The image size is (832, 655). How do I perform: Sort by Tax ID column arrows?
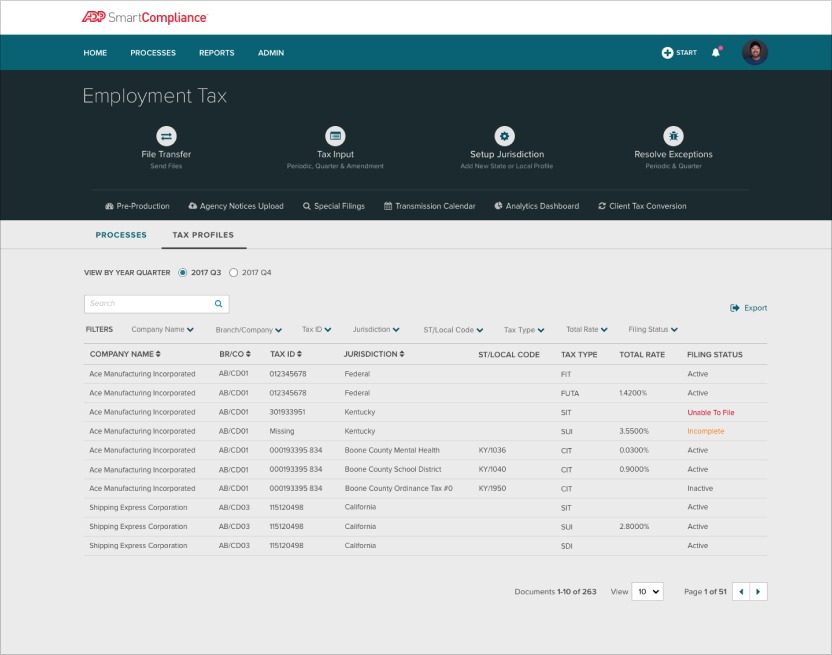coord(299,354)
